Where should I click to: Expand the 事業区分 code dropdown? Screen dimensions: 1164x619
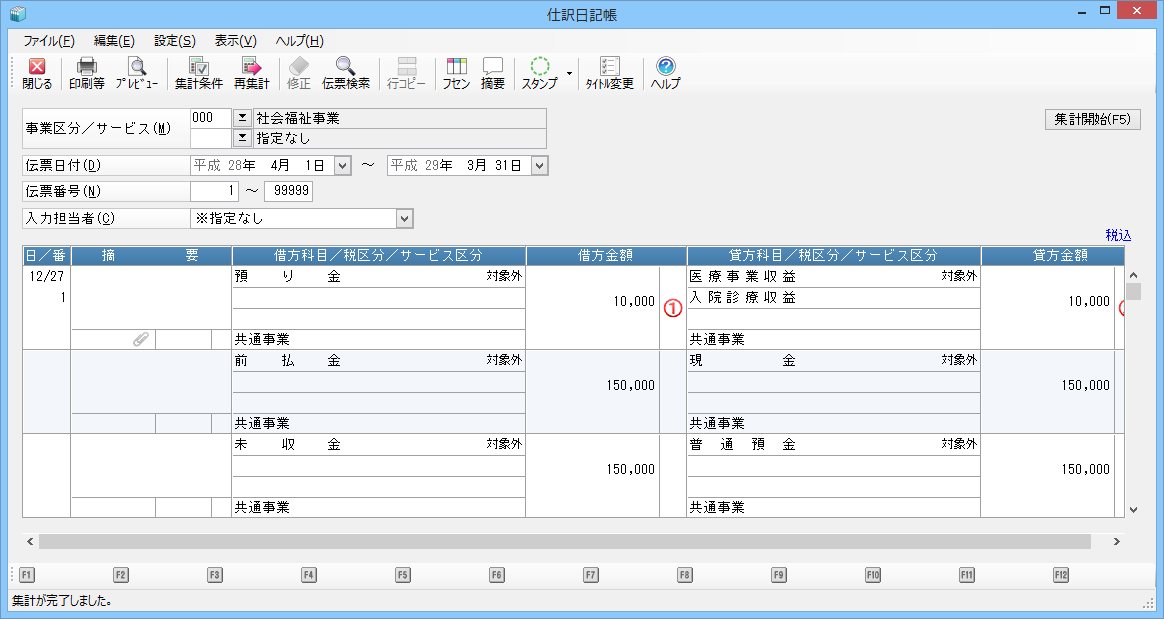(242, 118)
